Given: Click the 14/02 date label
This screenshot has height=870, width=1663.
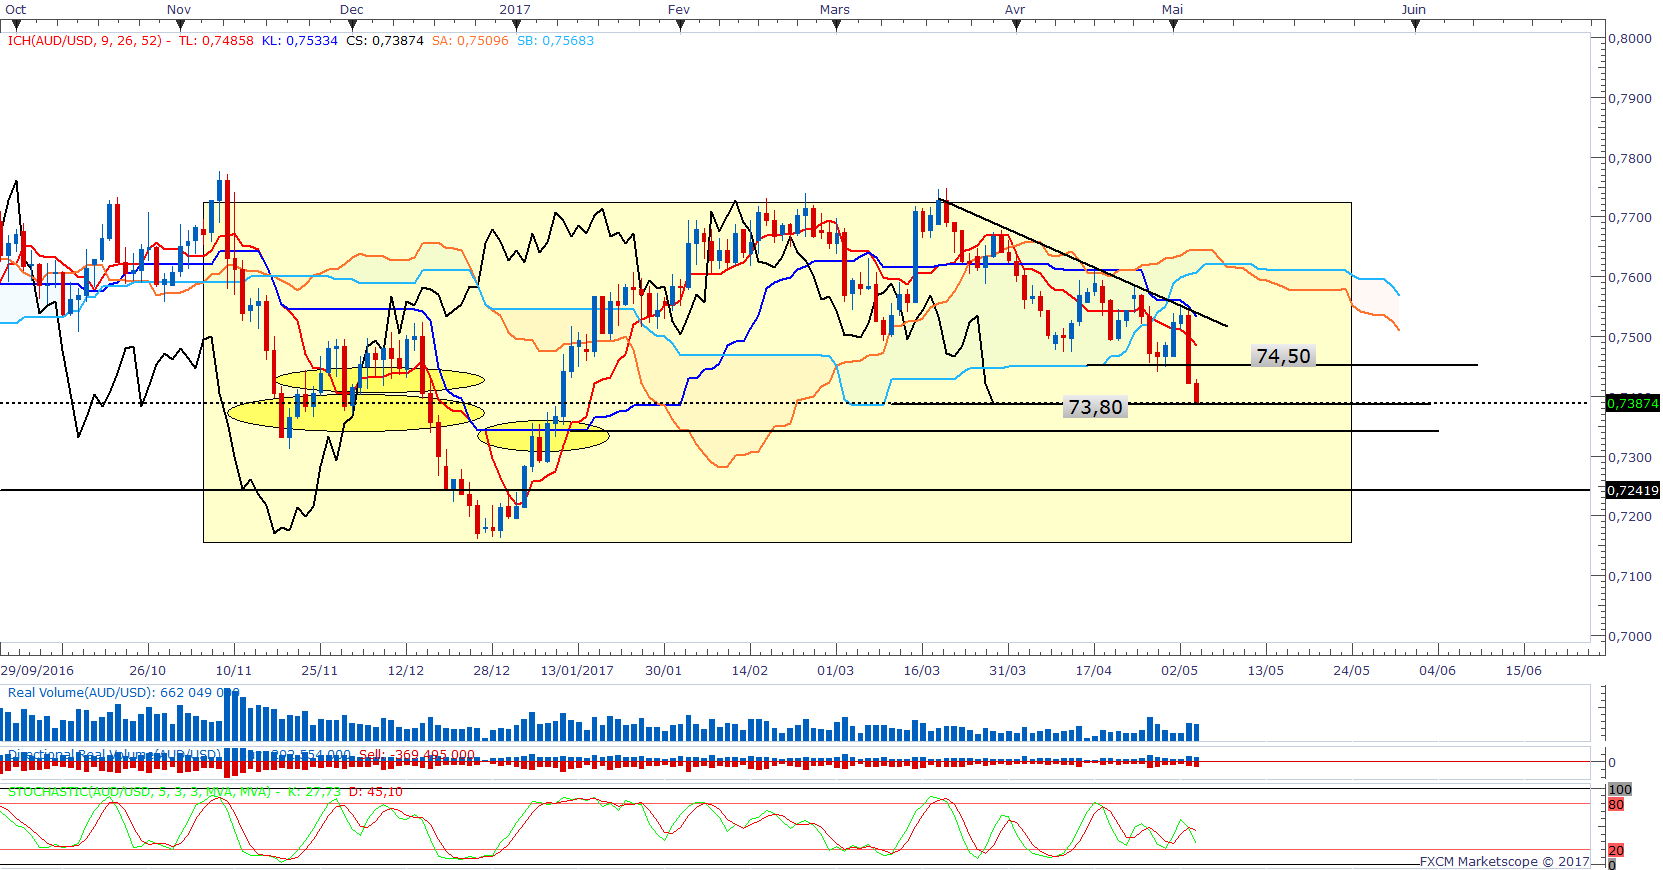Looking at the screenshot, I should point(750,671).
